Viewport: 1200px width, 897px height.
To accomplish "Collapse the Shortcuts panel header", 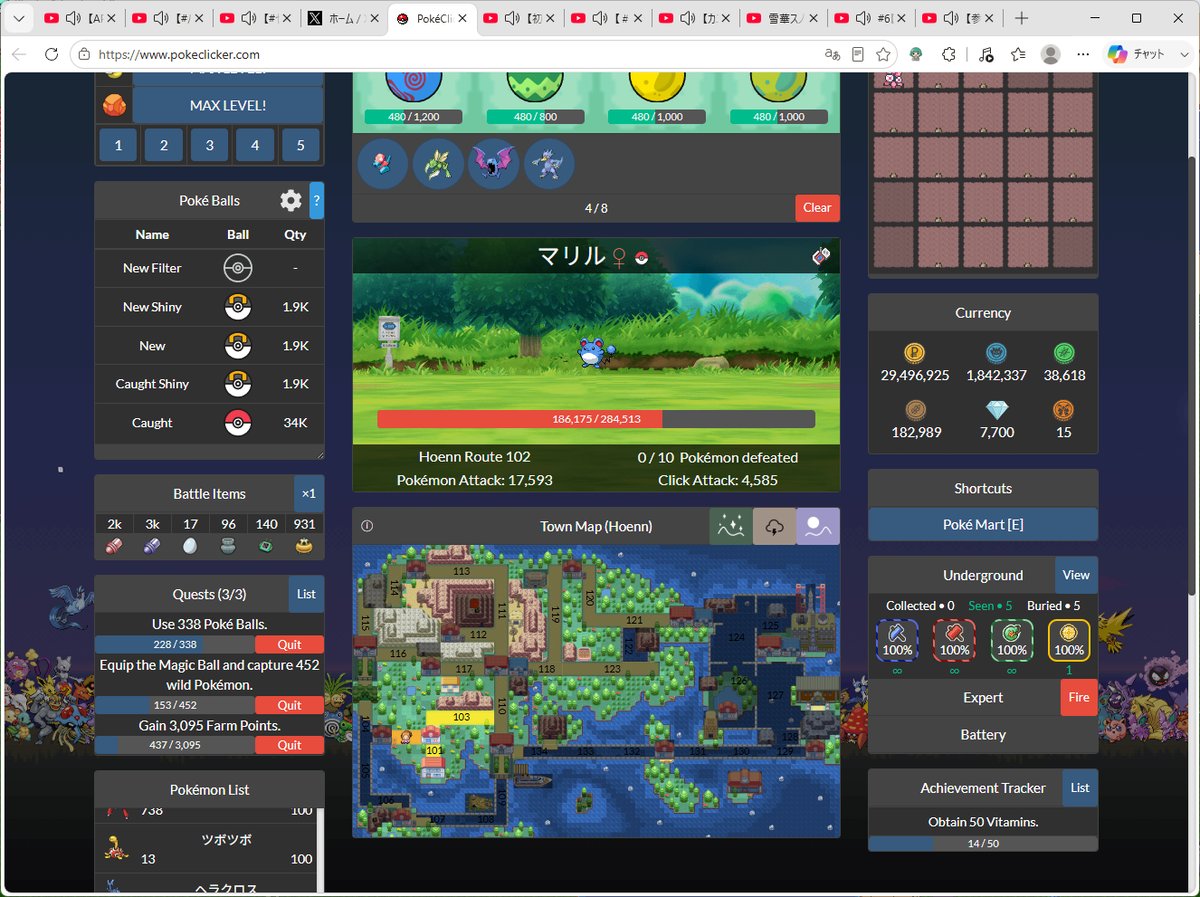I will pyautogui.click(x=983, y=488).
